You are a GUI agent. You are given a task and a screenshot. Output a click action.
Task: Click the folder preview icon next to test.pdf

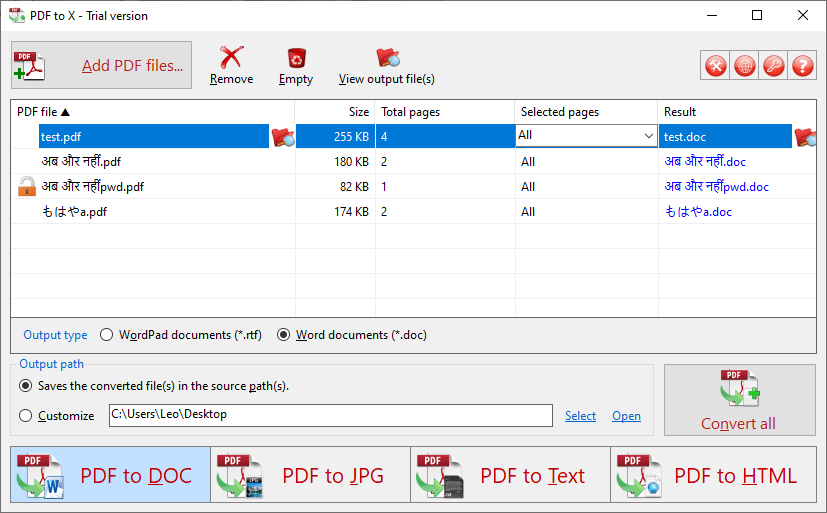click(x=283, y=137)
